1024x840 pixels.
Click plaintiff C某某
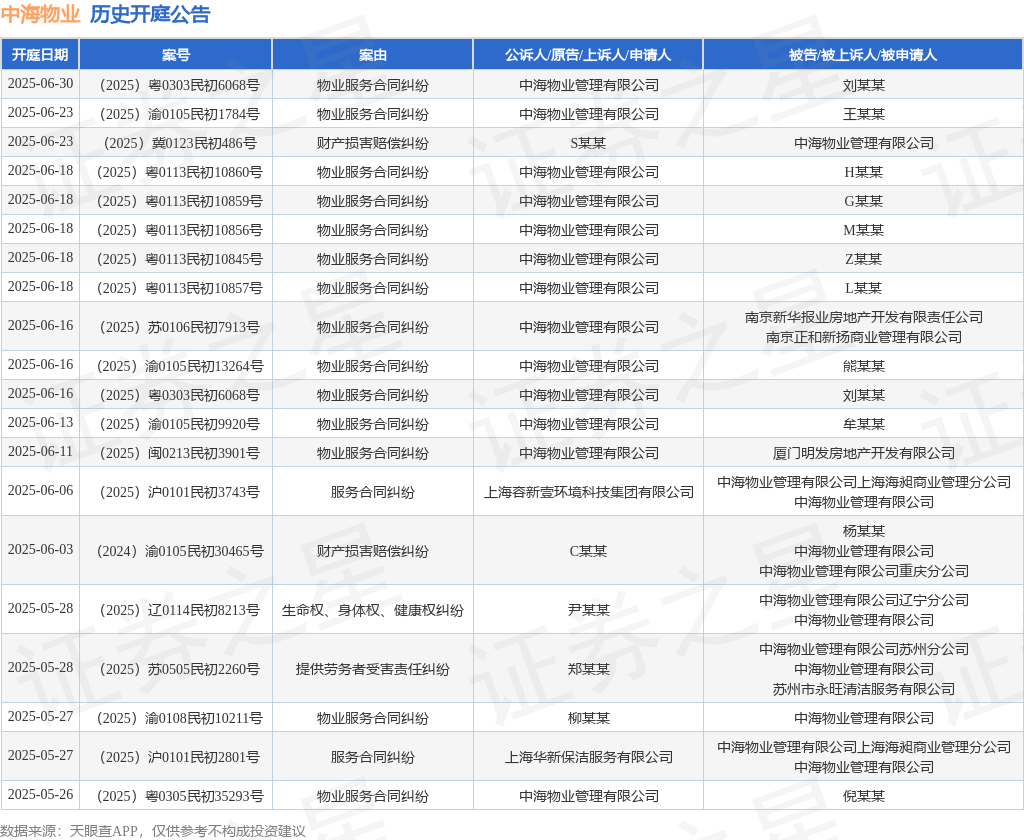pyautogui.click(x=588, y=551)
